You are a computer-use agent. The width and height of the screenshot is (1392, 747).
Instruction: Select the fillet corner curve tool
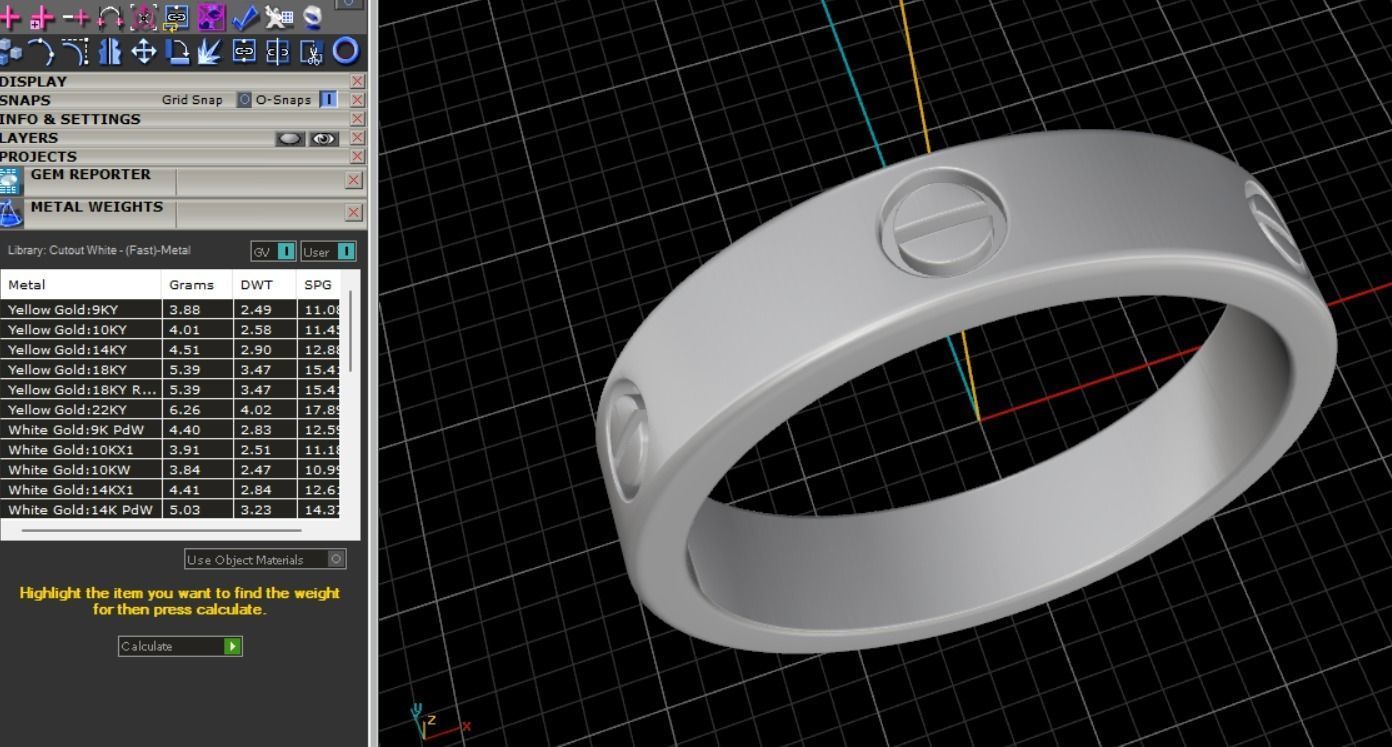coord(76,51)
